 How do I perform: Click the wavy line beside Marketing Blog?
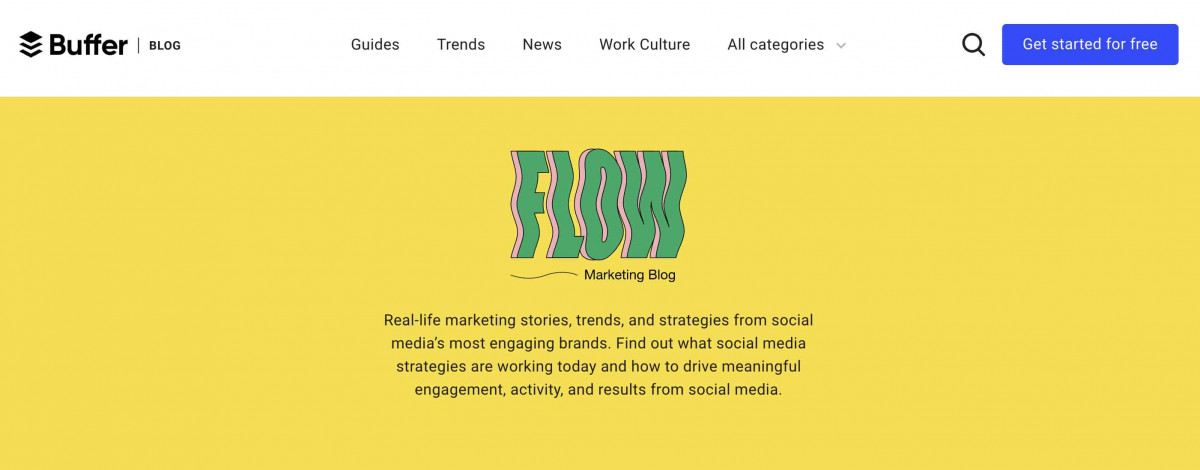tap(543, 275)
